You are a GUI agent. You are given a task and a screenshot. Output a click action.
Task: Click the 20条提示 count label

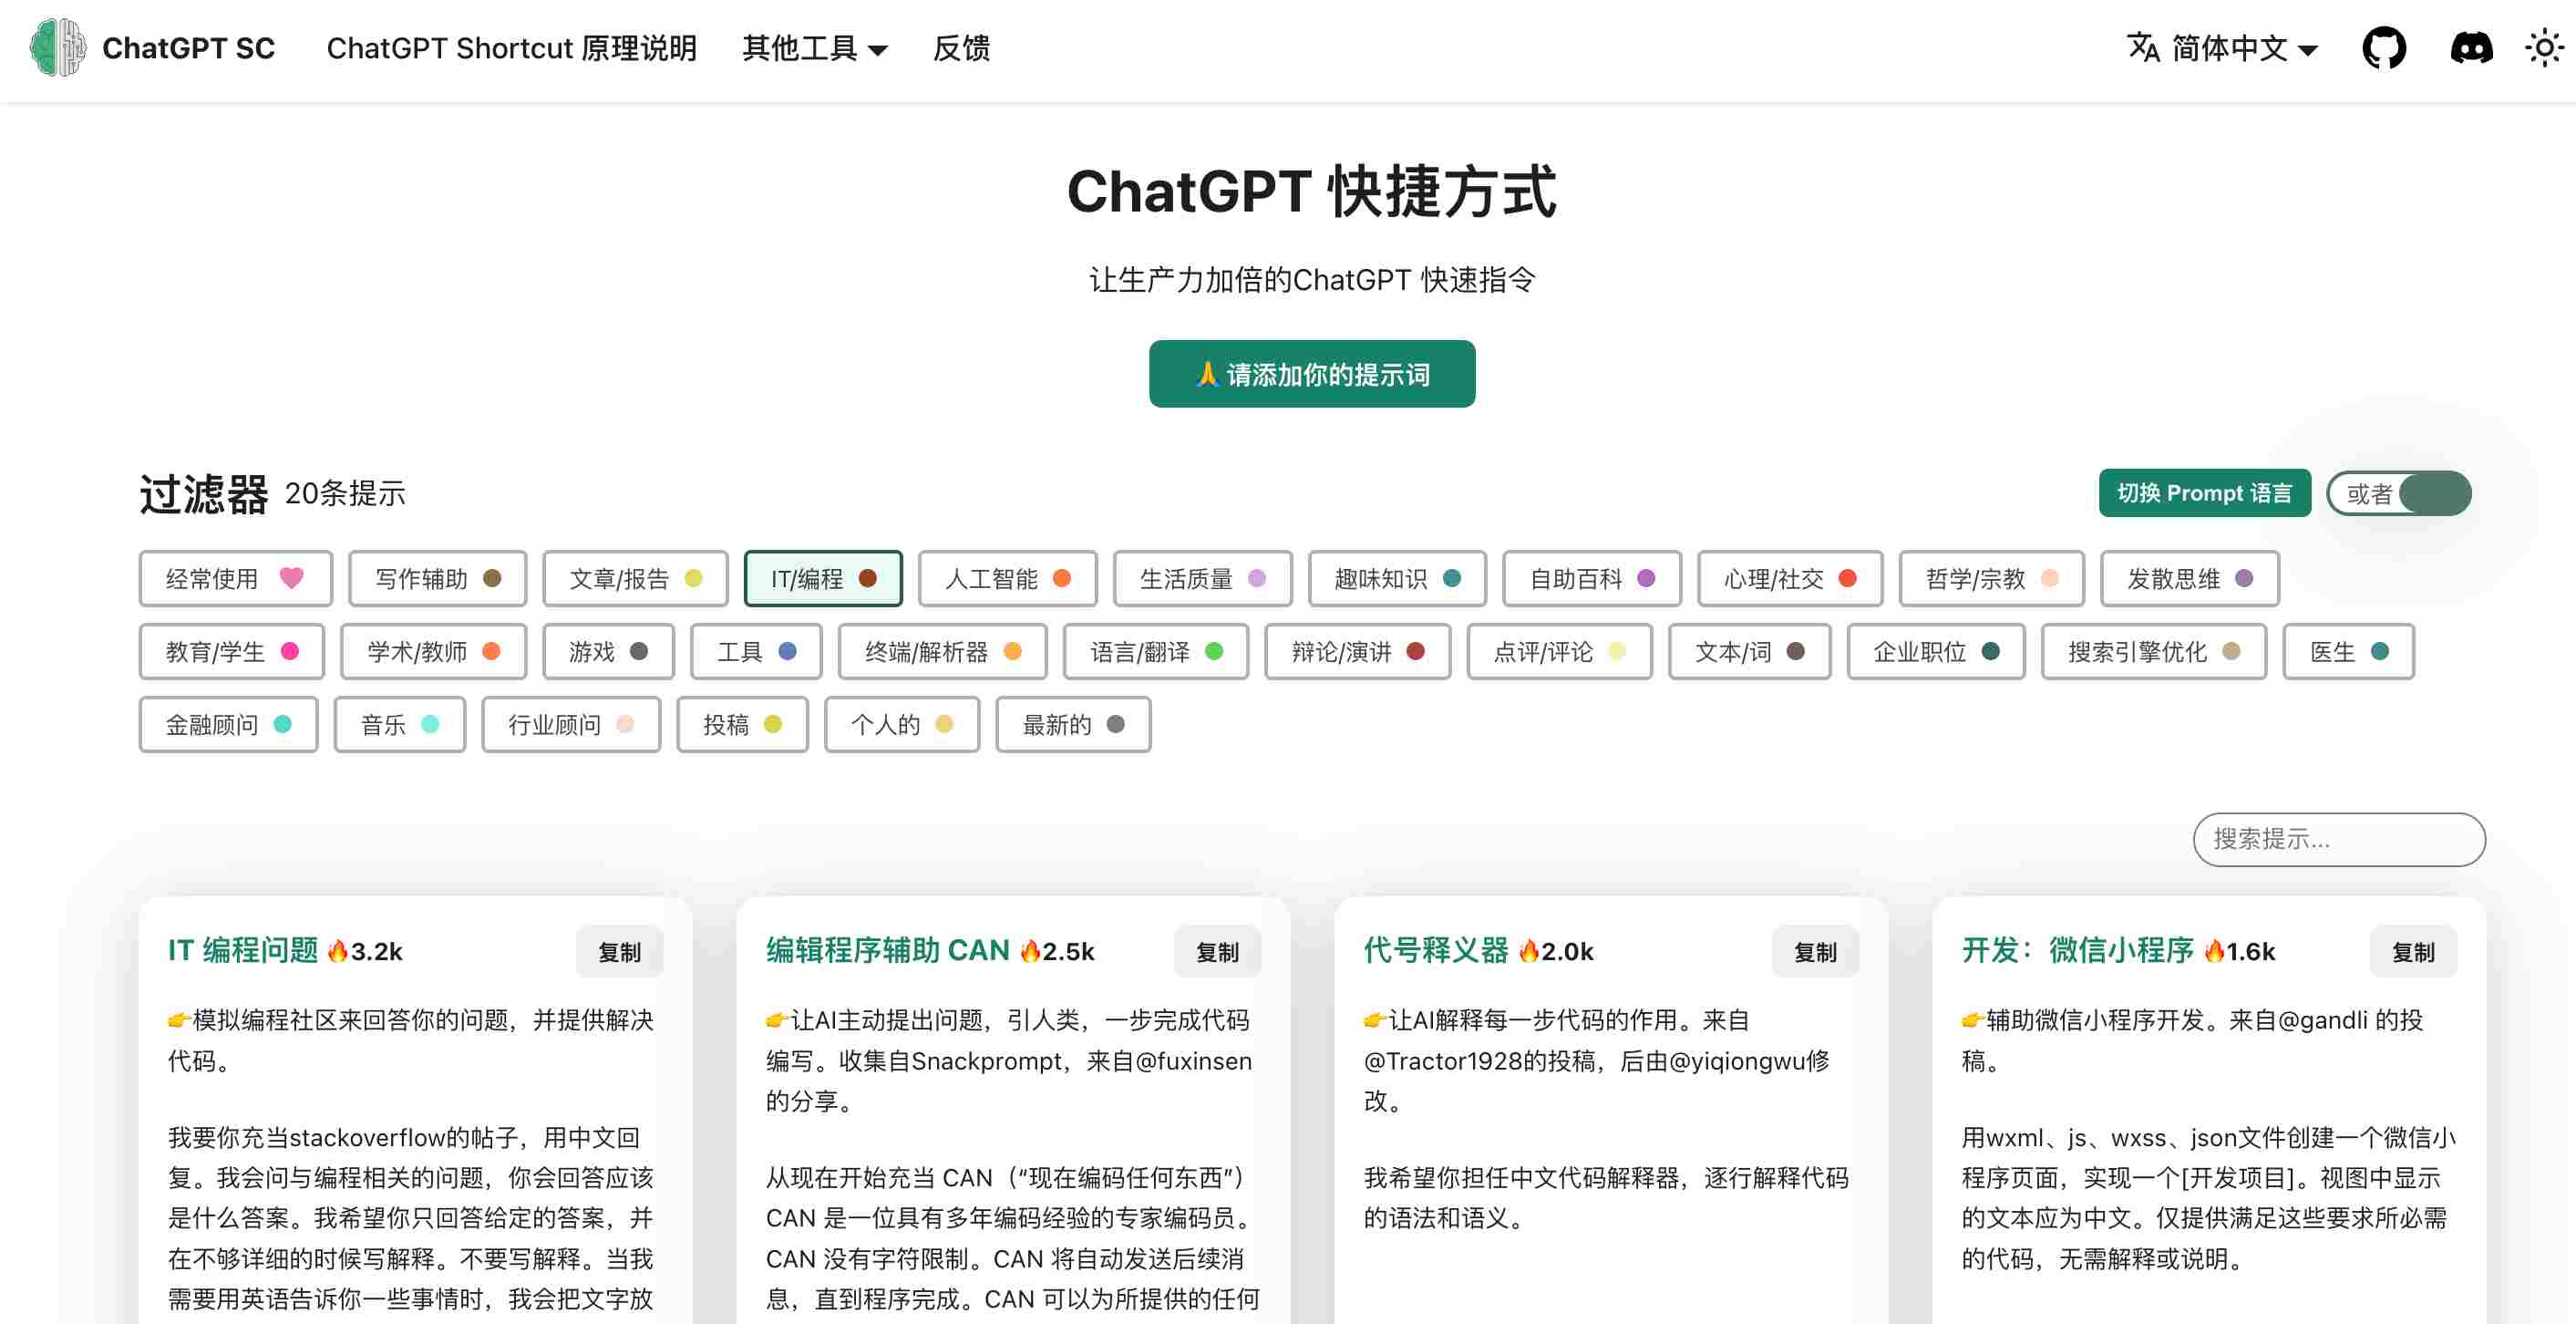point(345,493)
